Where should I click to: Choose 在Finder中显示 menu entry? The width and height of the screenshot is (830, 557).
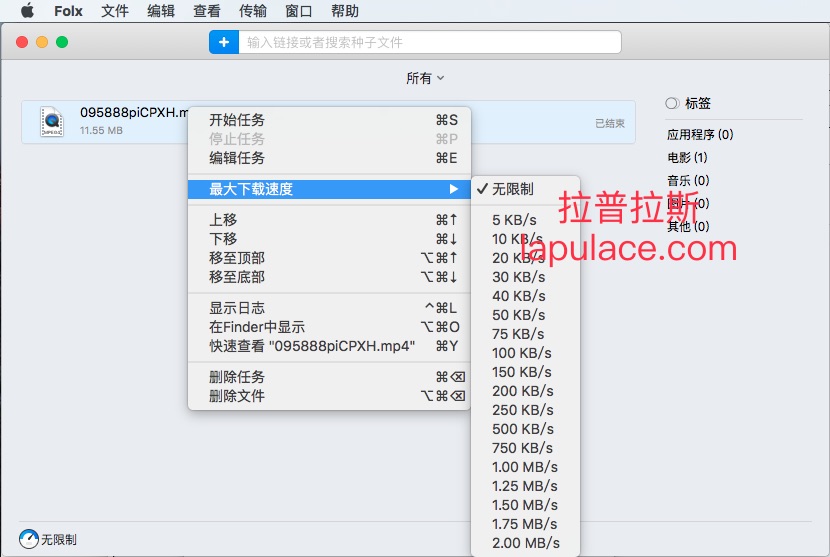[329, 327]
